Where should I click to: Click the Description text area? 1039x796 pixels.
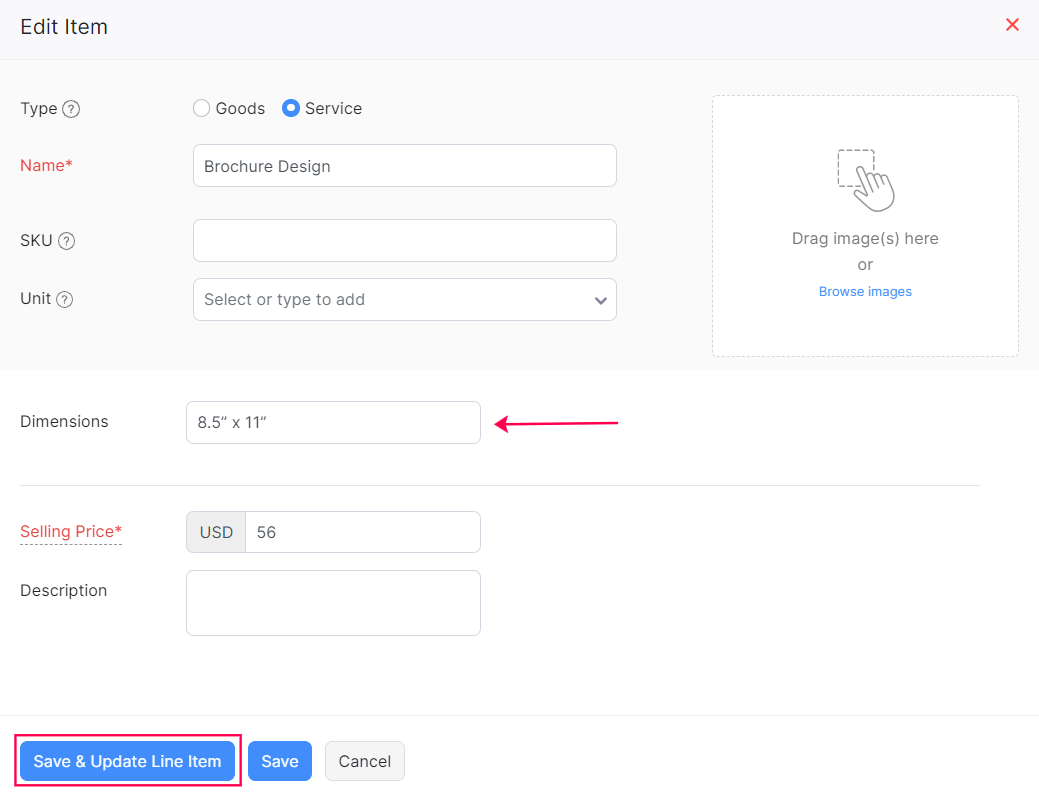coord(333,602)
